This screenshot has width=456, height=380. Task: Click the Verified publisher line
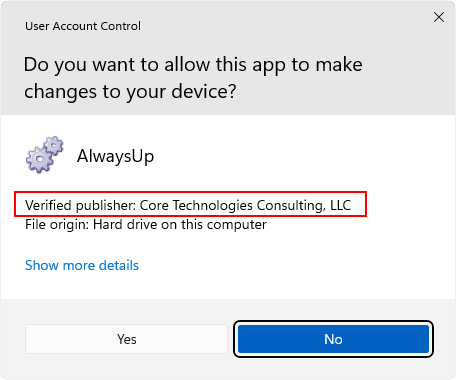click(x=188, y=205)
